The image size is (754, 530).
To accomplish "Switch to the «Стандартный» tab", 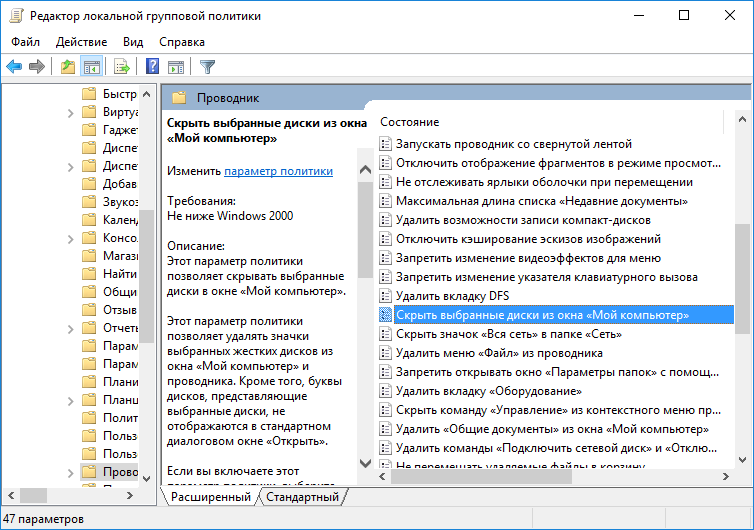I will click(x=303, y=497).
